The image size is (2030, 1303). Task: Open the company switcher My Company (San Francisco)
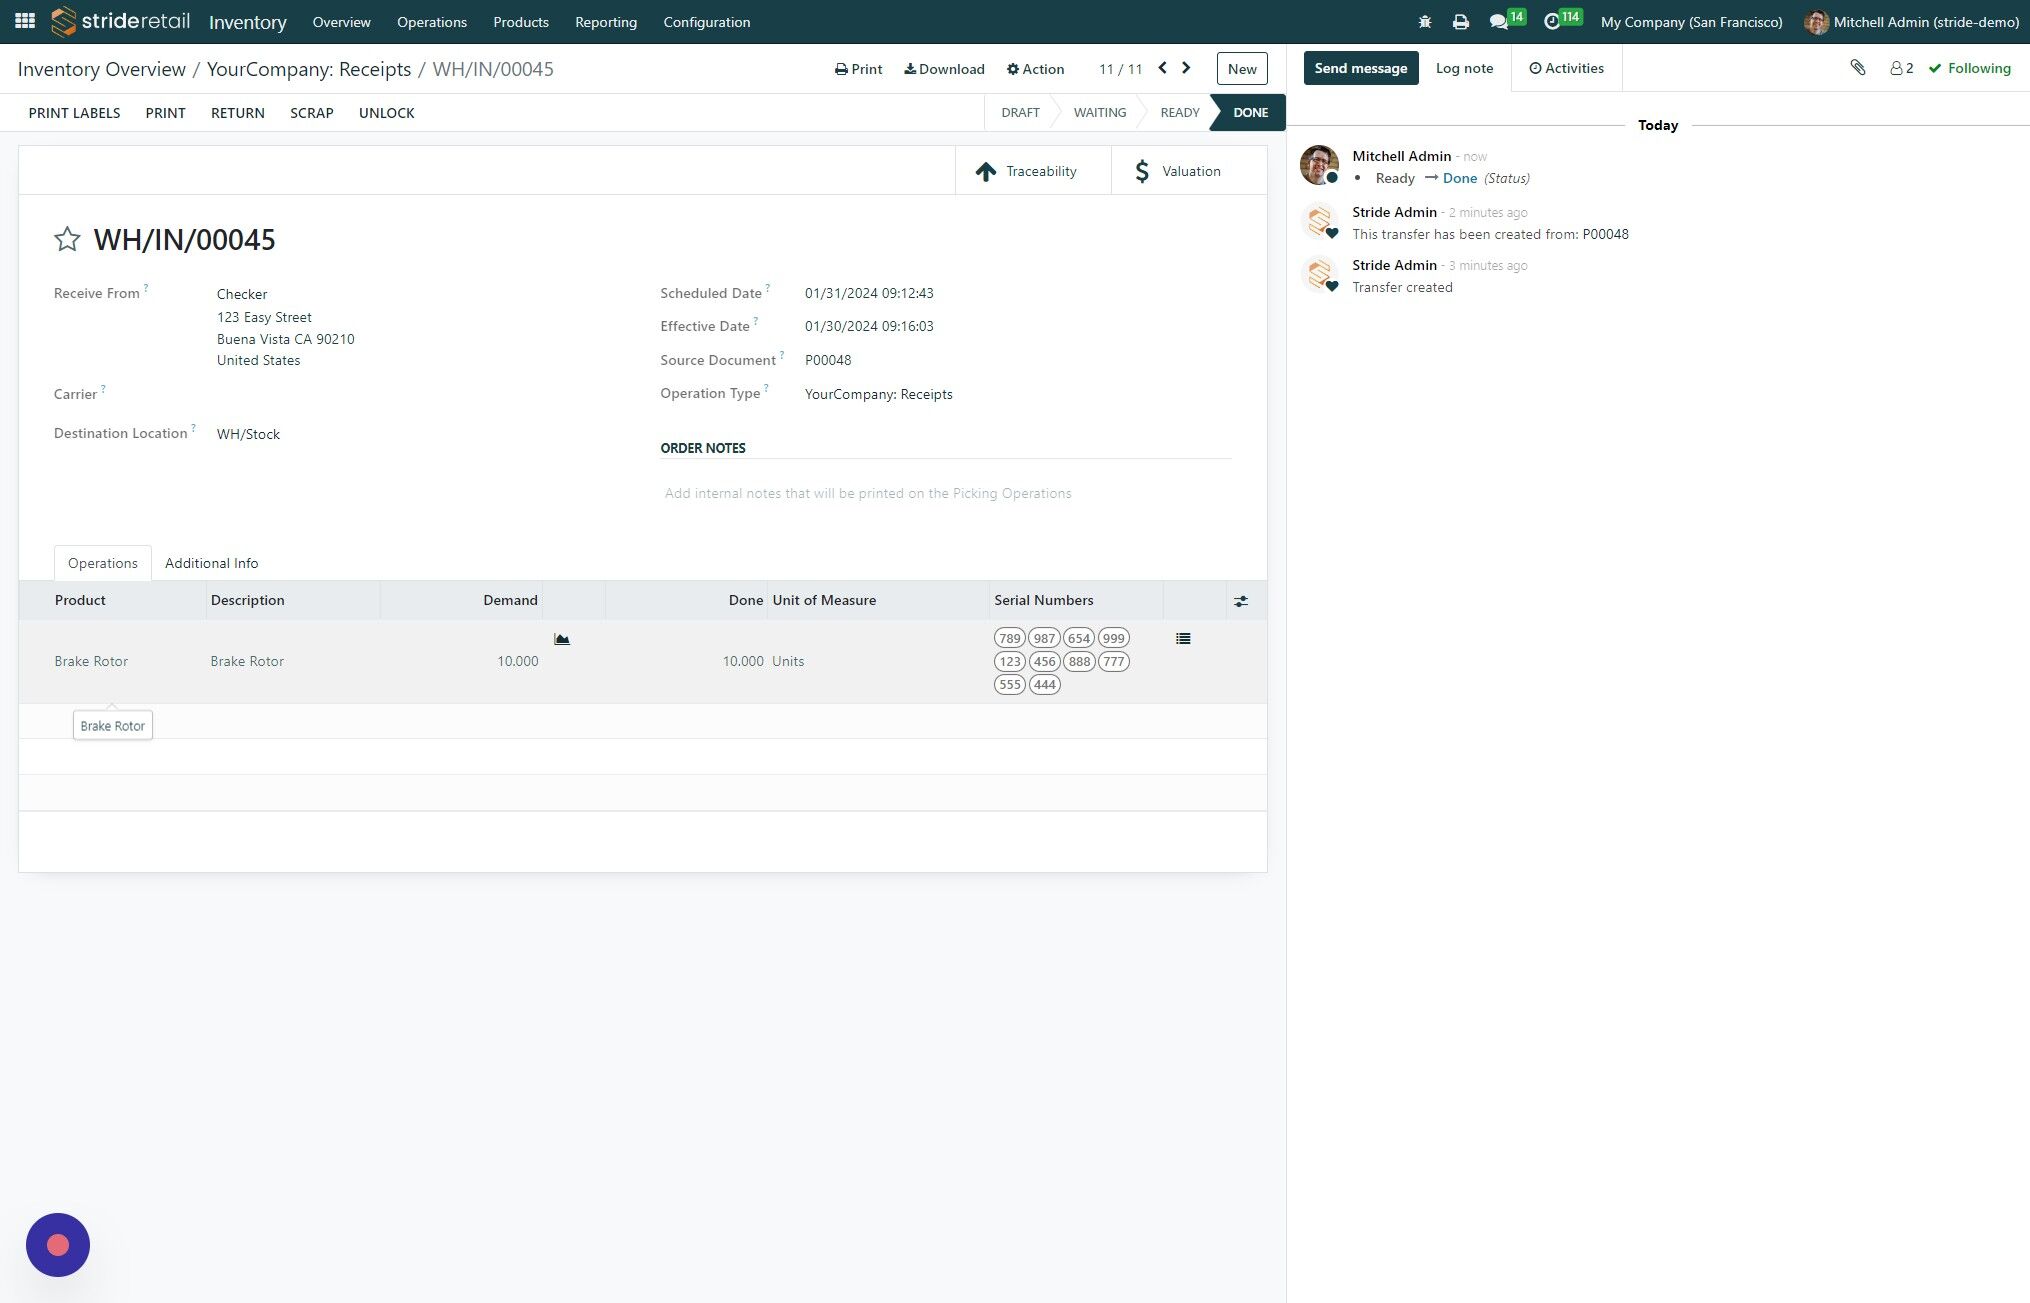tap(1691, 22)
